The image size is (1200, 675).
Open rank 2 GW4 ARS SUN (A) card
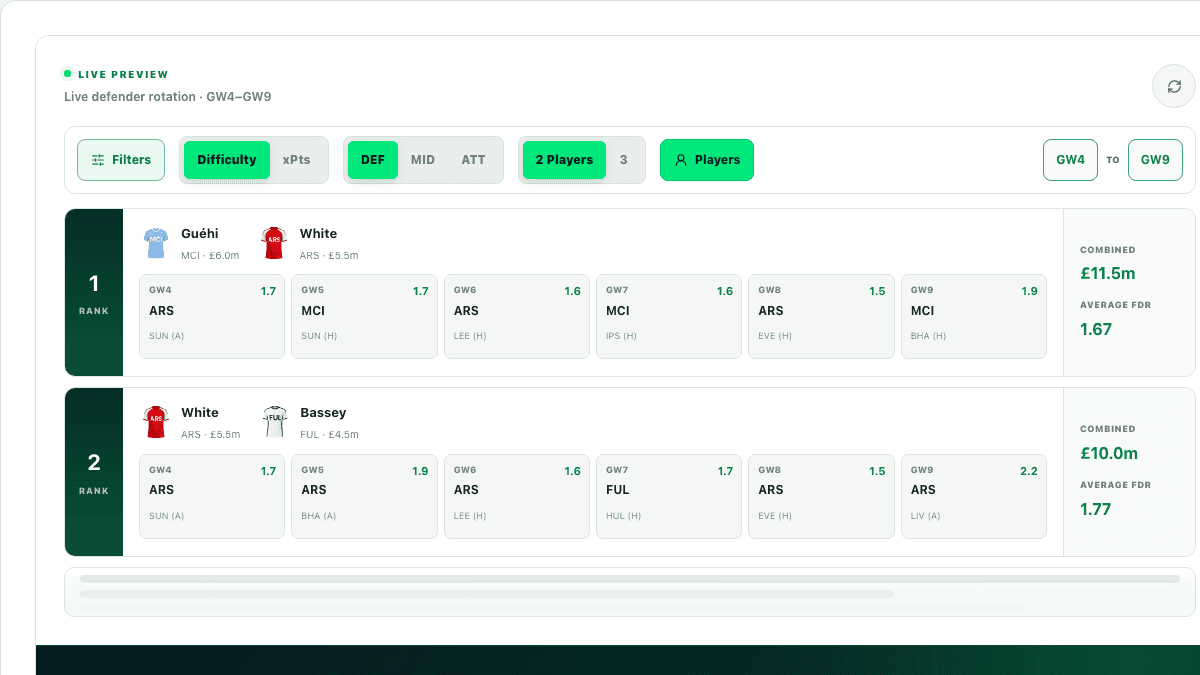click(x=212, y=497)
